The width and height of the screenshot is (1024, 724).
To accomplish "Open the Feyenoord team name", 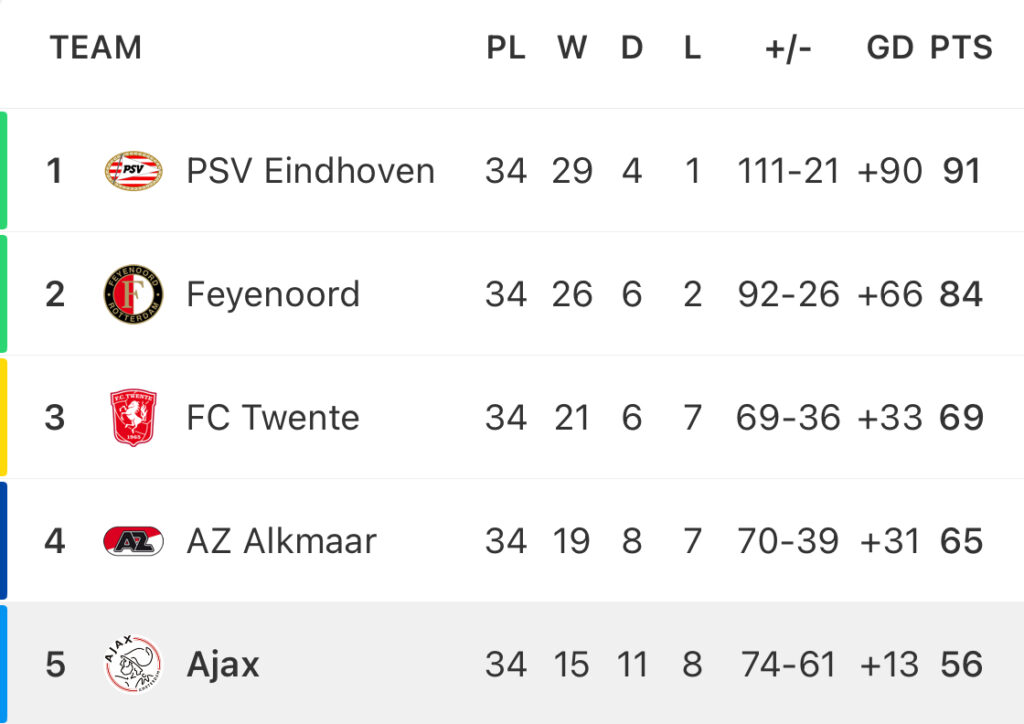I will (273, 294).
